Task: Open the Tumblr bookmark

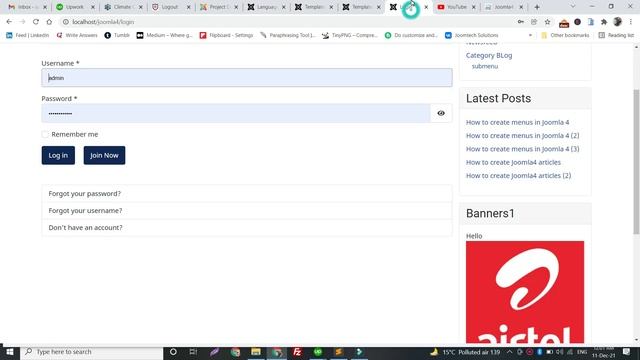Action: point(117,35)
